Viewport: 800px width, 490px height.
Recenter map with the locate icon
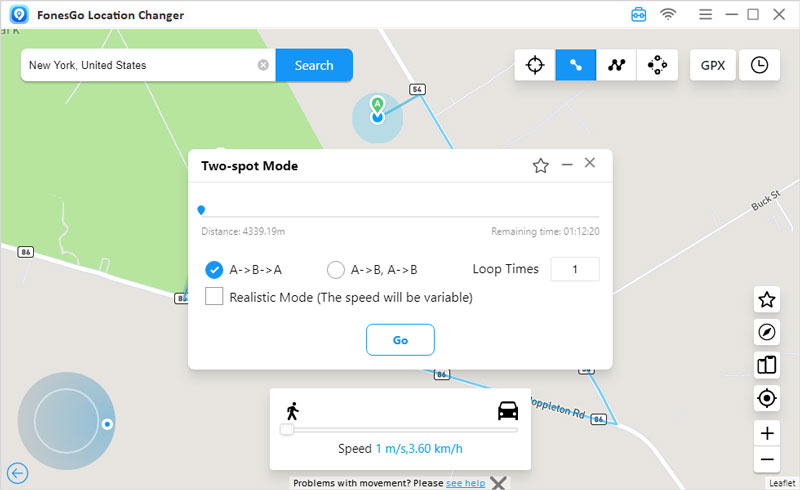767,398
